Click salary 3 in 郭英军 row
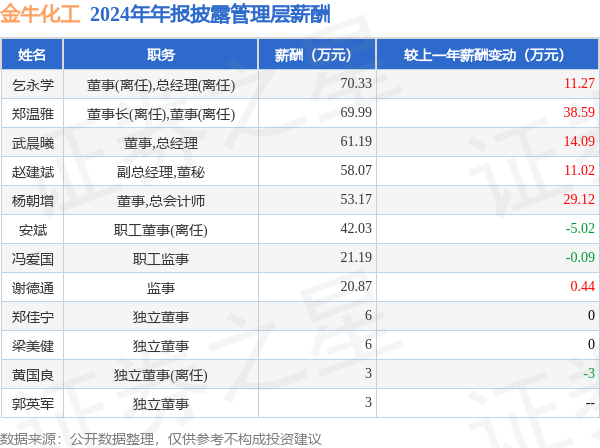This screenshot has height=448, width=600. (368, 402)
